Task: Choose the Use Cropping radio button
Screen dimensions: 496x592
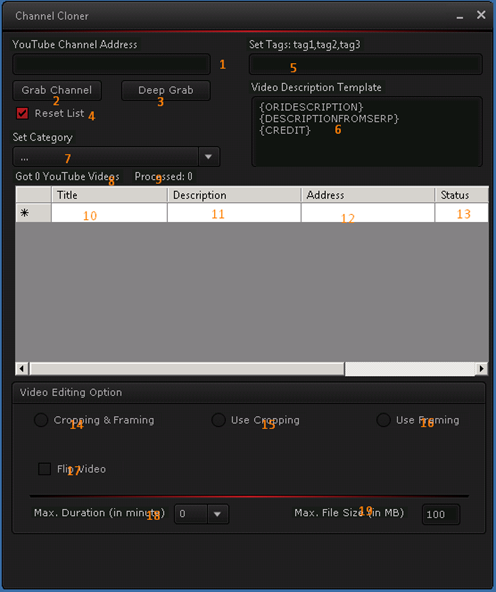Action: click(218, 420)
